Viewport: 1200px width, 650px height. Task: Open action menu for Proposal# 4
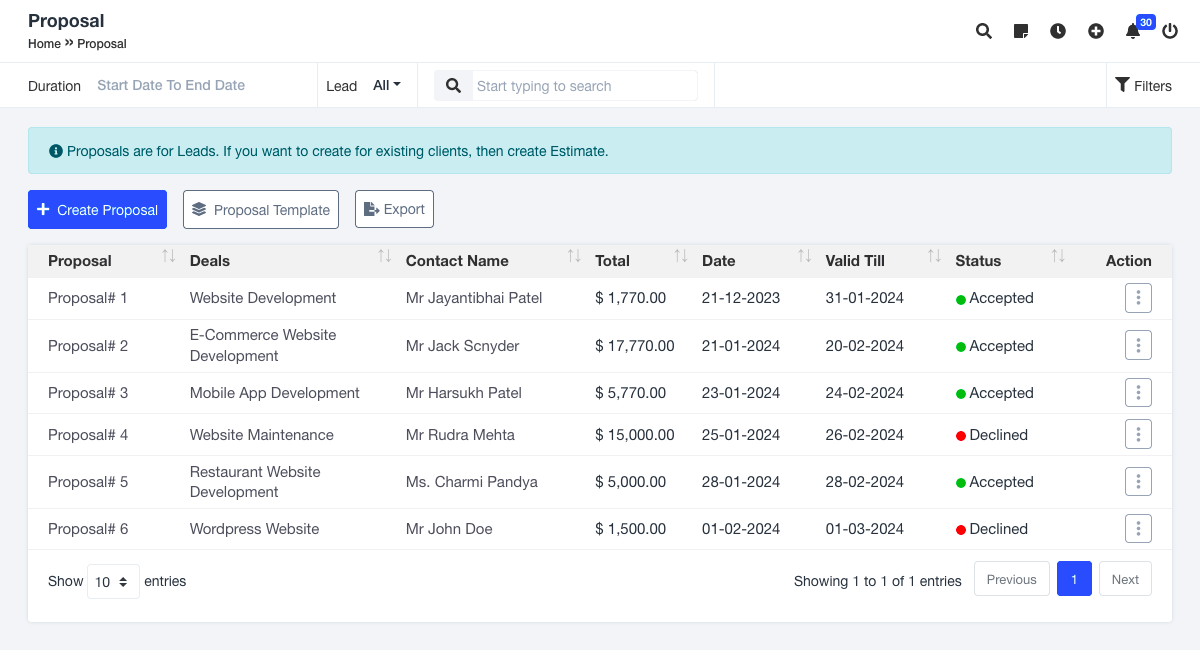pos(1138,435)
